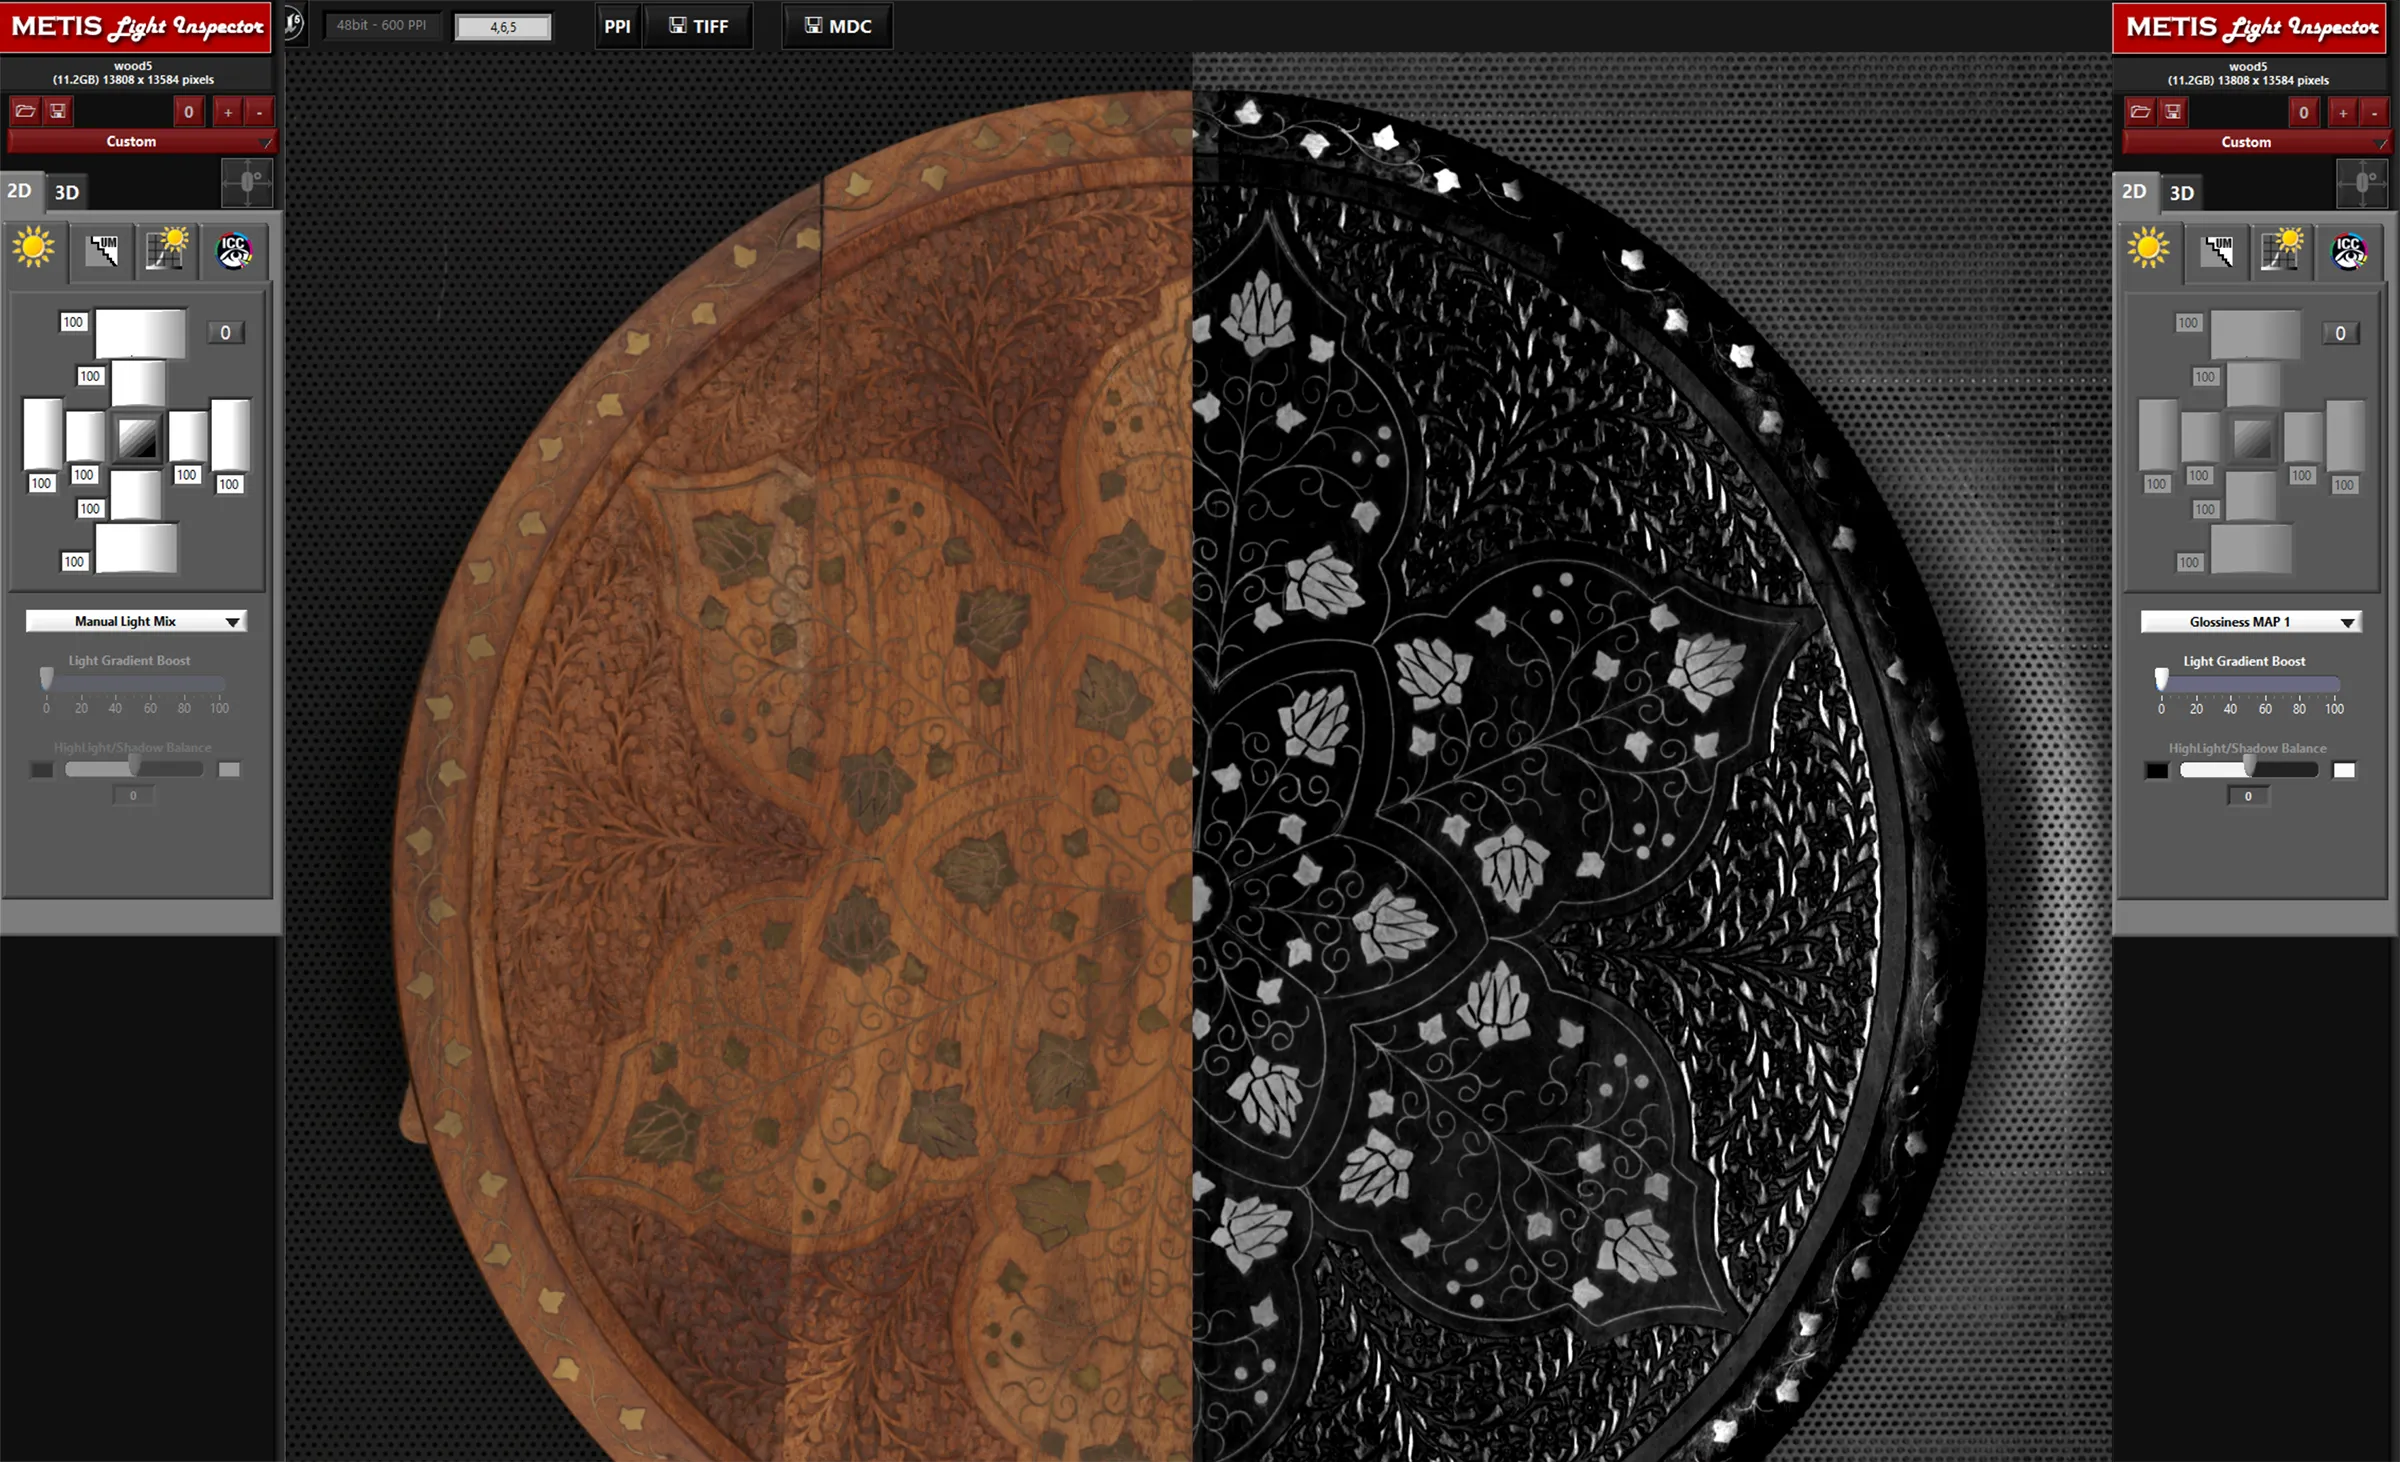Open the Glossiness MAP 1 dropdown

[x=2251, y=622]
